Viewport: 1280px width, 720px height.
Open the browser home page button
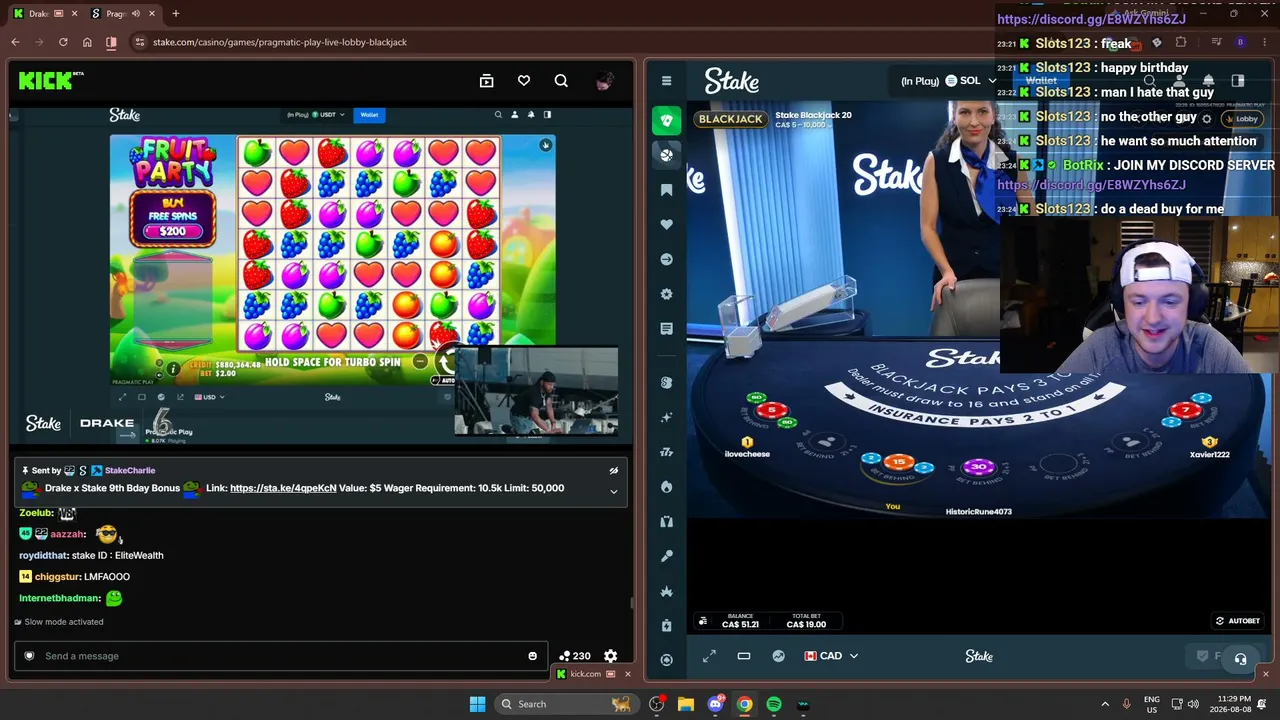[87, 42]
